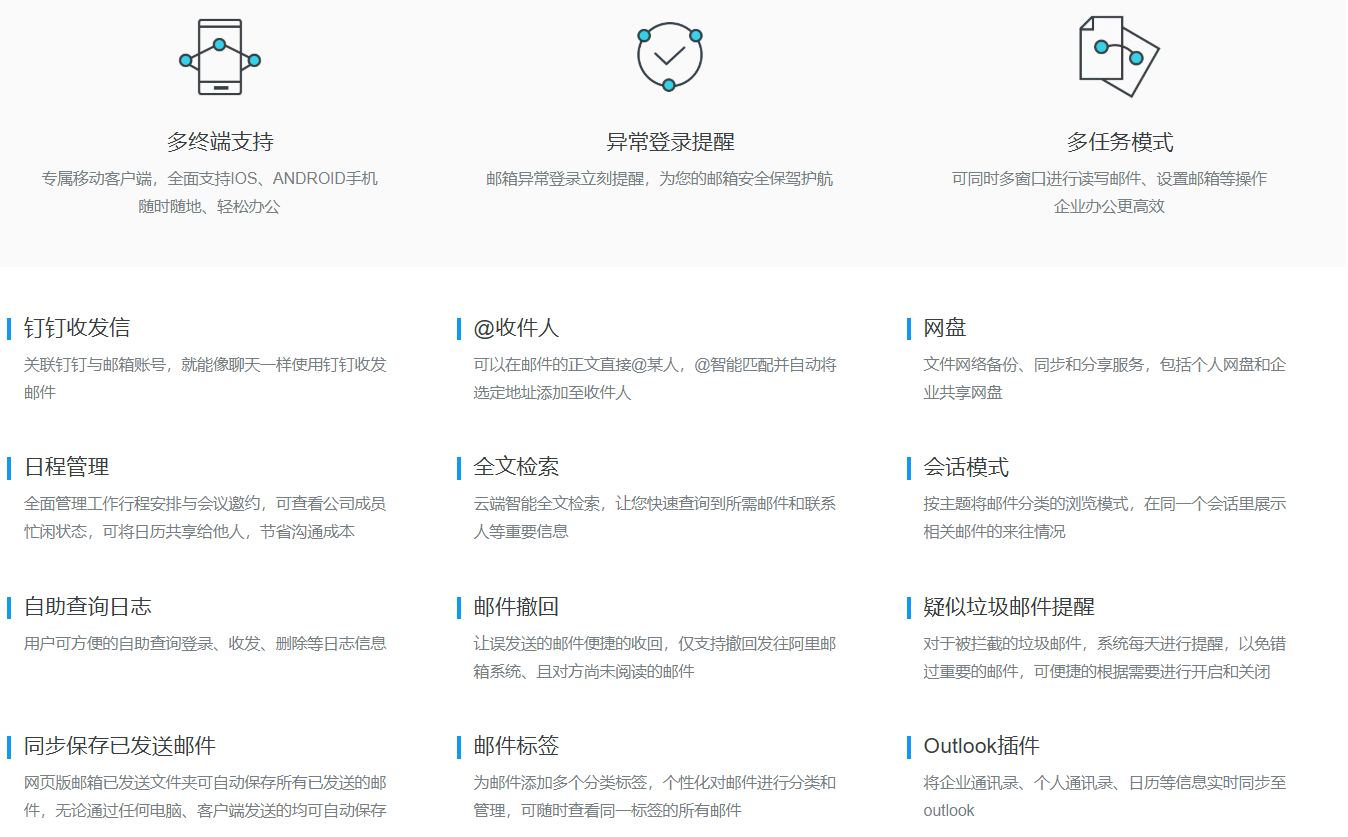Open the 自助查询日志 feature heading
Image resolution: width=1348 pixels, height=837 pixels.
[88, 607]
